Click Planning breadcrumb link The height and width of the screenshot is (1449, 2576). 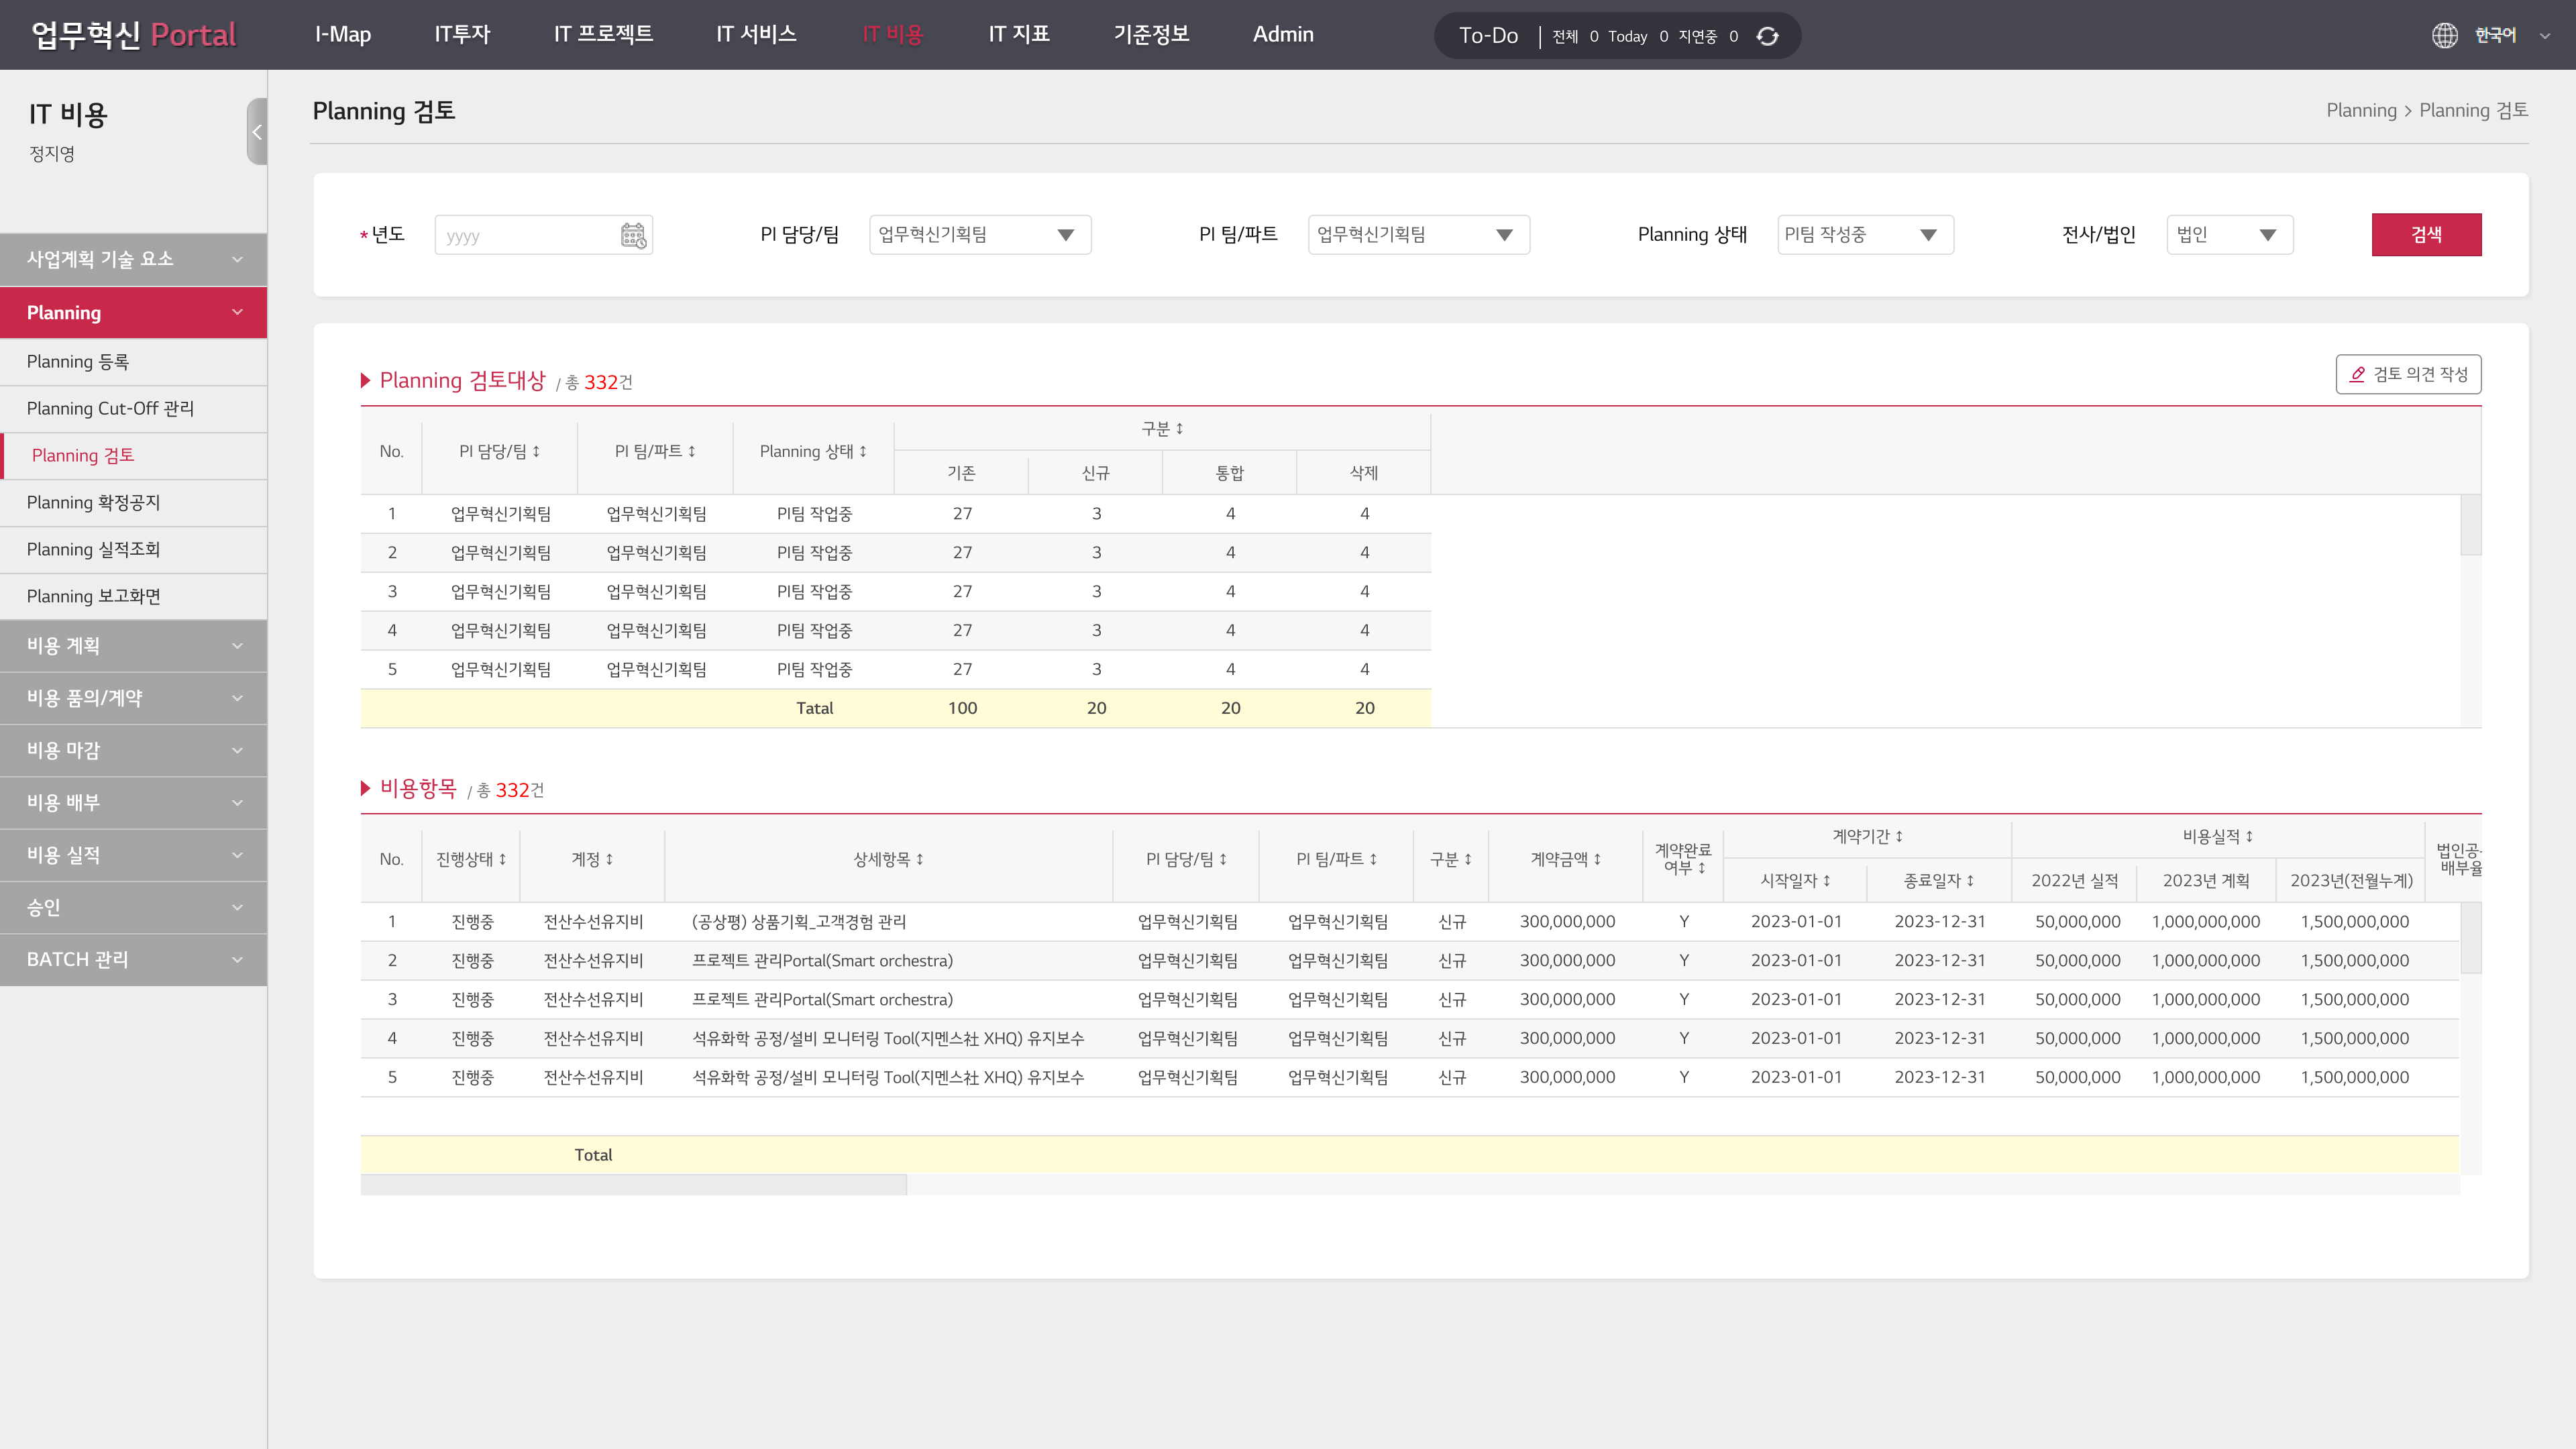point(2361,110)
